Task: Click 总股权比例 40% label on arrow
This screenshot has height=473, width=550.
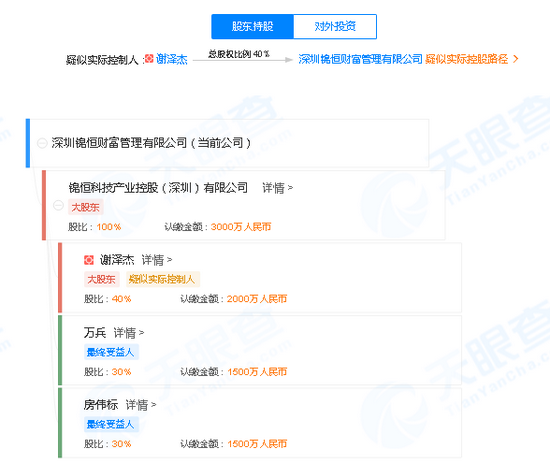Action: click(239, 54)
